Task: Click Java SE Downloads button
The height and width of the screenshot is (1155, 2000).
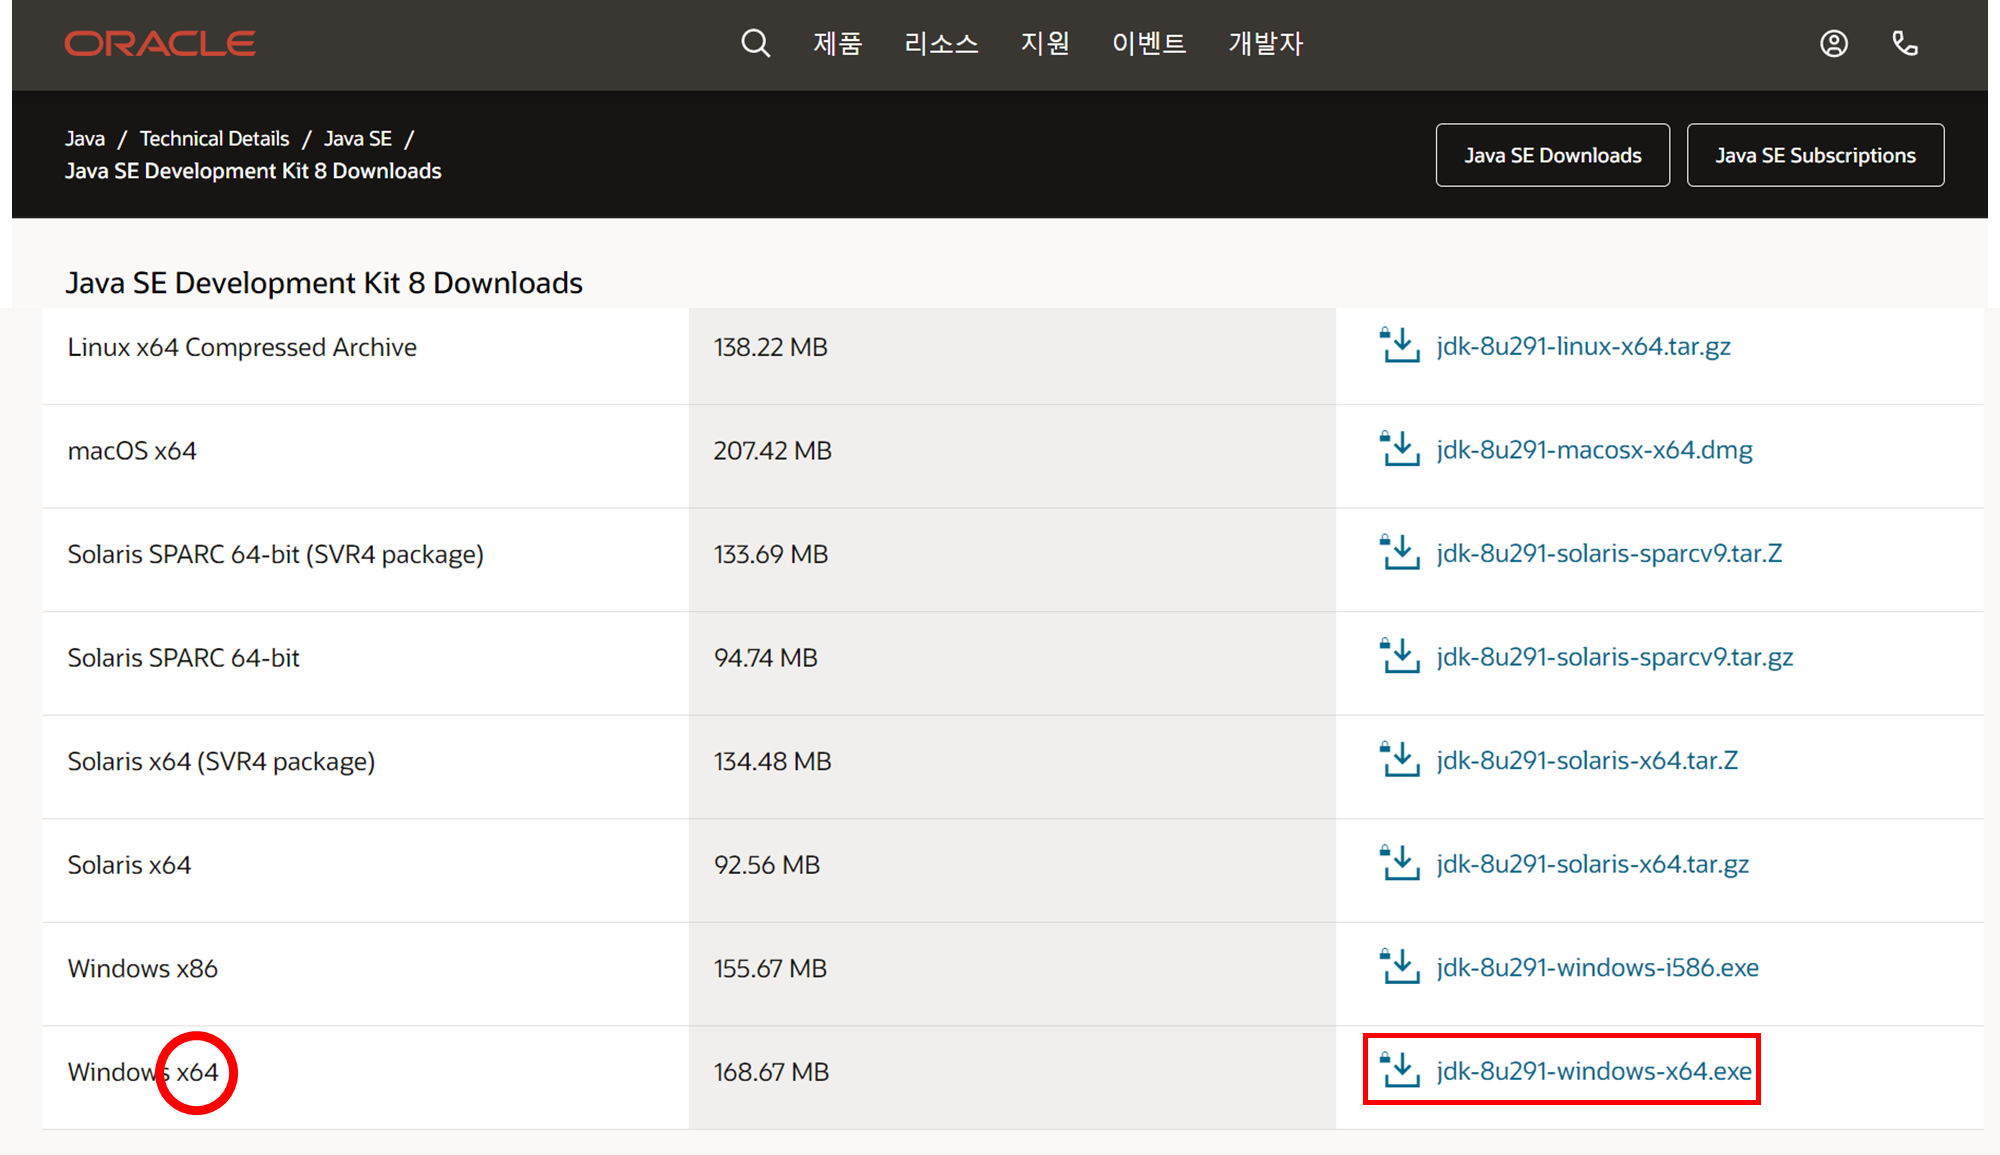Action: pos(1553,155)
